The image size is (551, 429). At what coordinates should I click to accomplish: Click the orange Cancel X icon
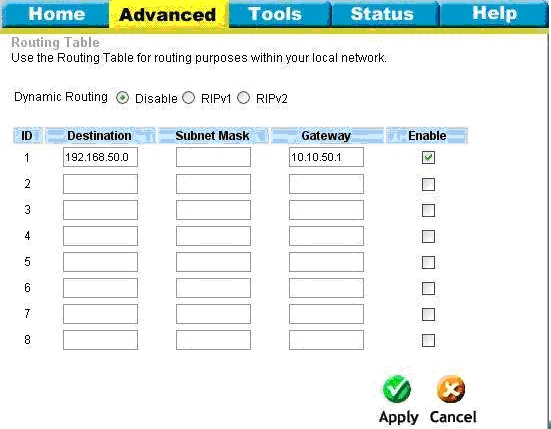click(x=451, y=389)
